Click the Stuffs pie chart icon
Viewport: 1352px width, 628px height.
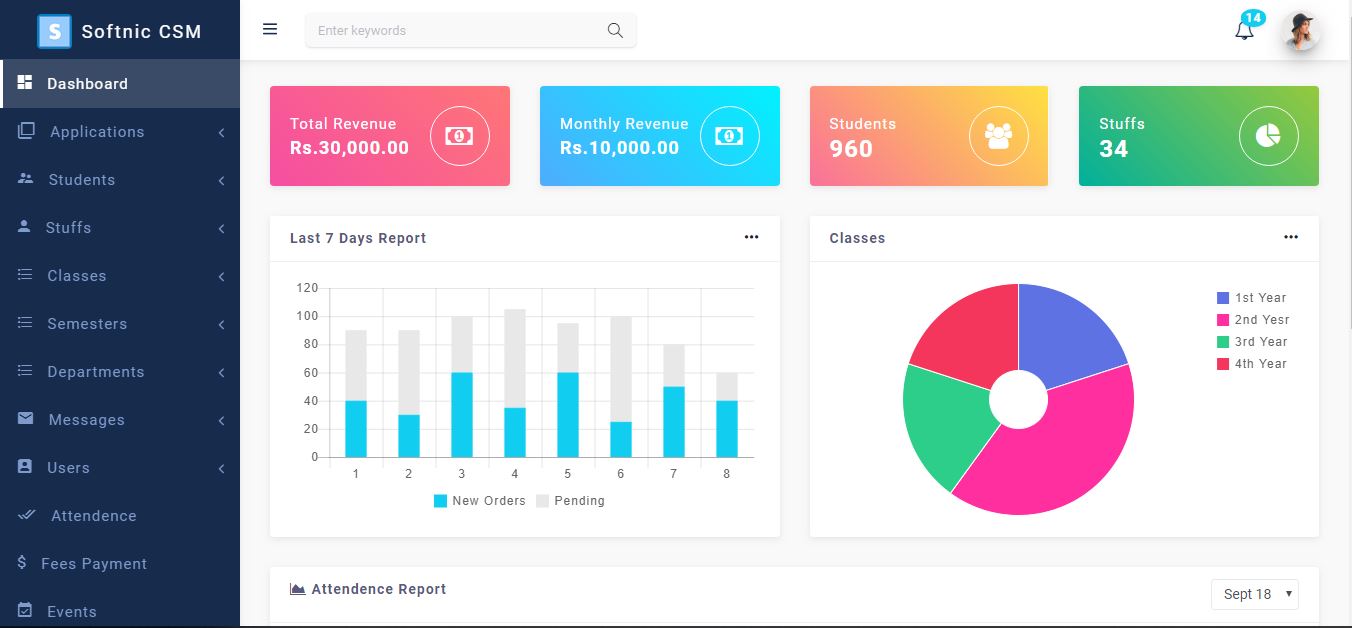coord(1268,136)
